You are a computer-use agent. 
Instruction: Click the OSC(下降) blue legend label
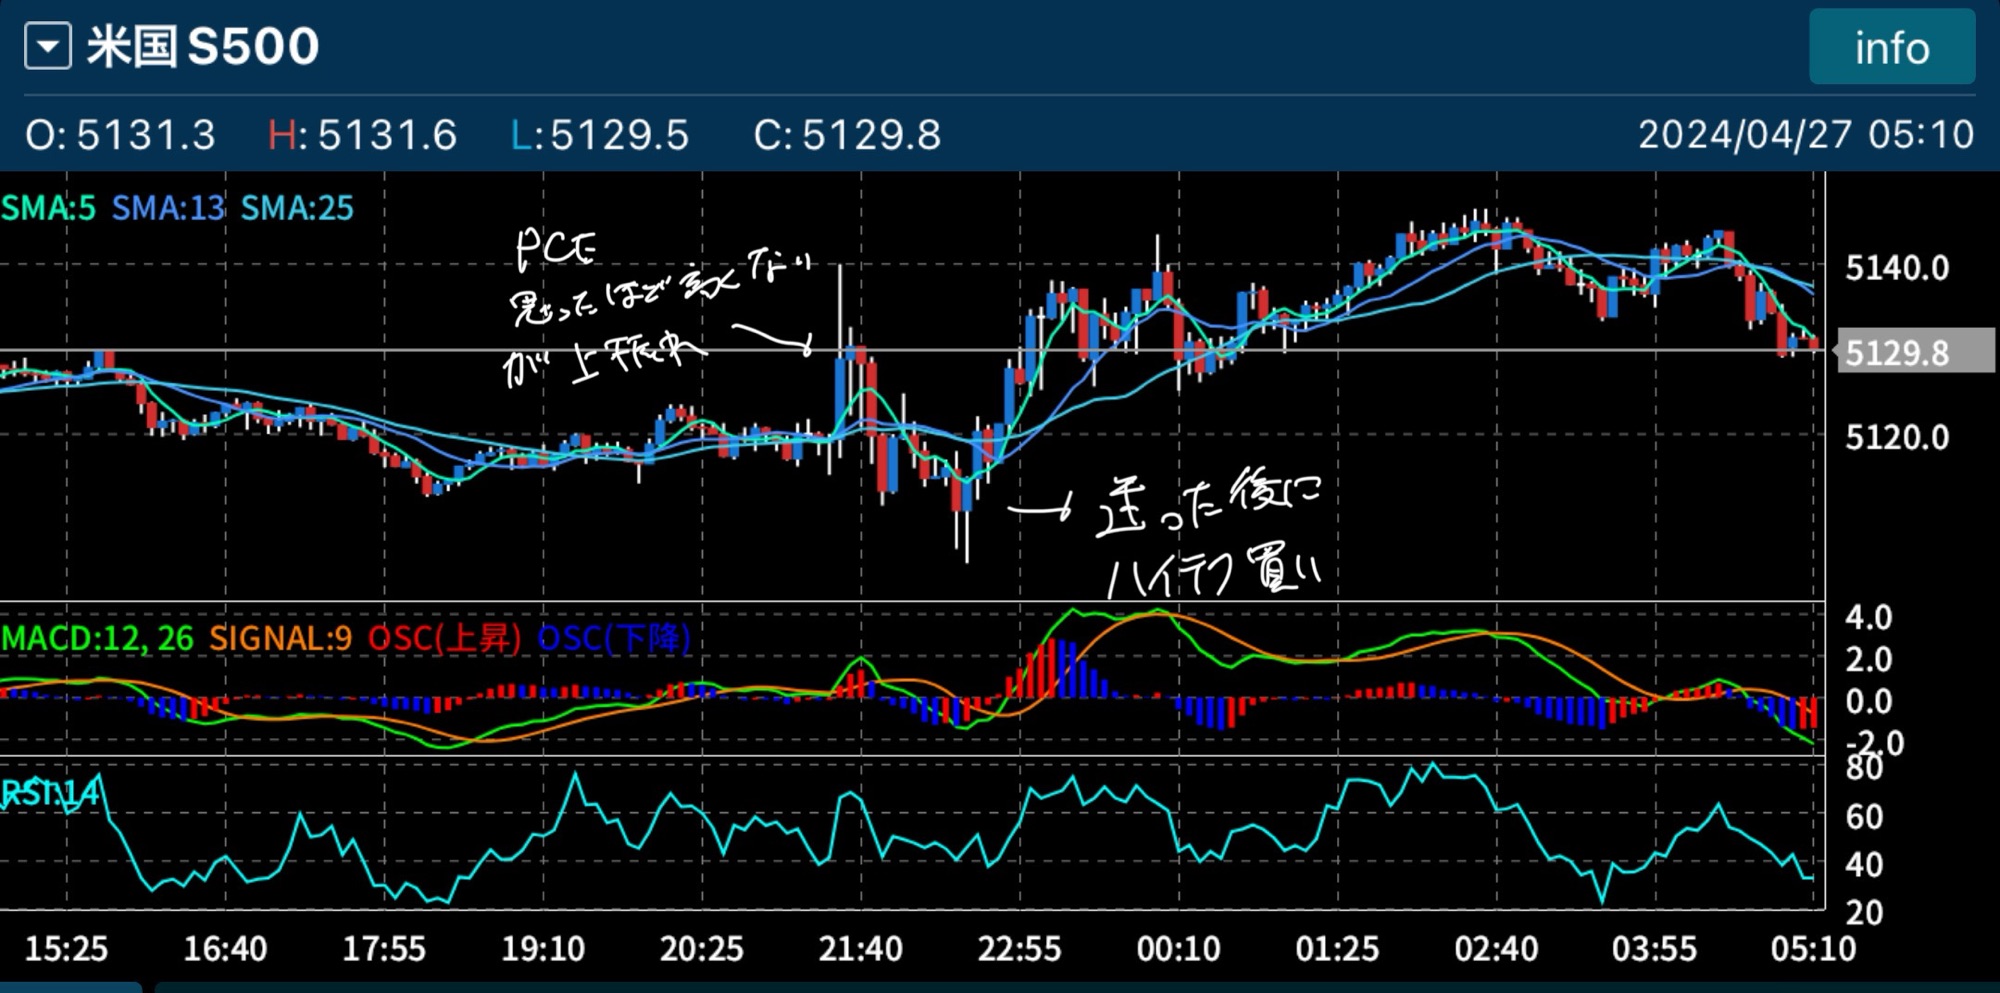coord(614,638)
